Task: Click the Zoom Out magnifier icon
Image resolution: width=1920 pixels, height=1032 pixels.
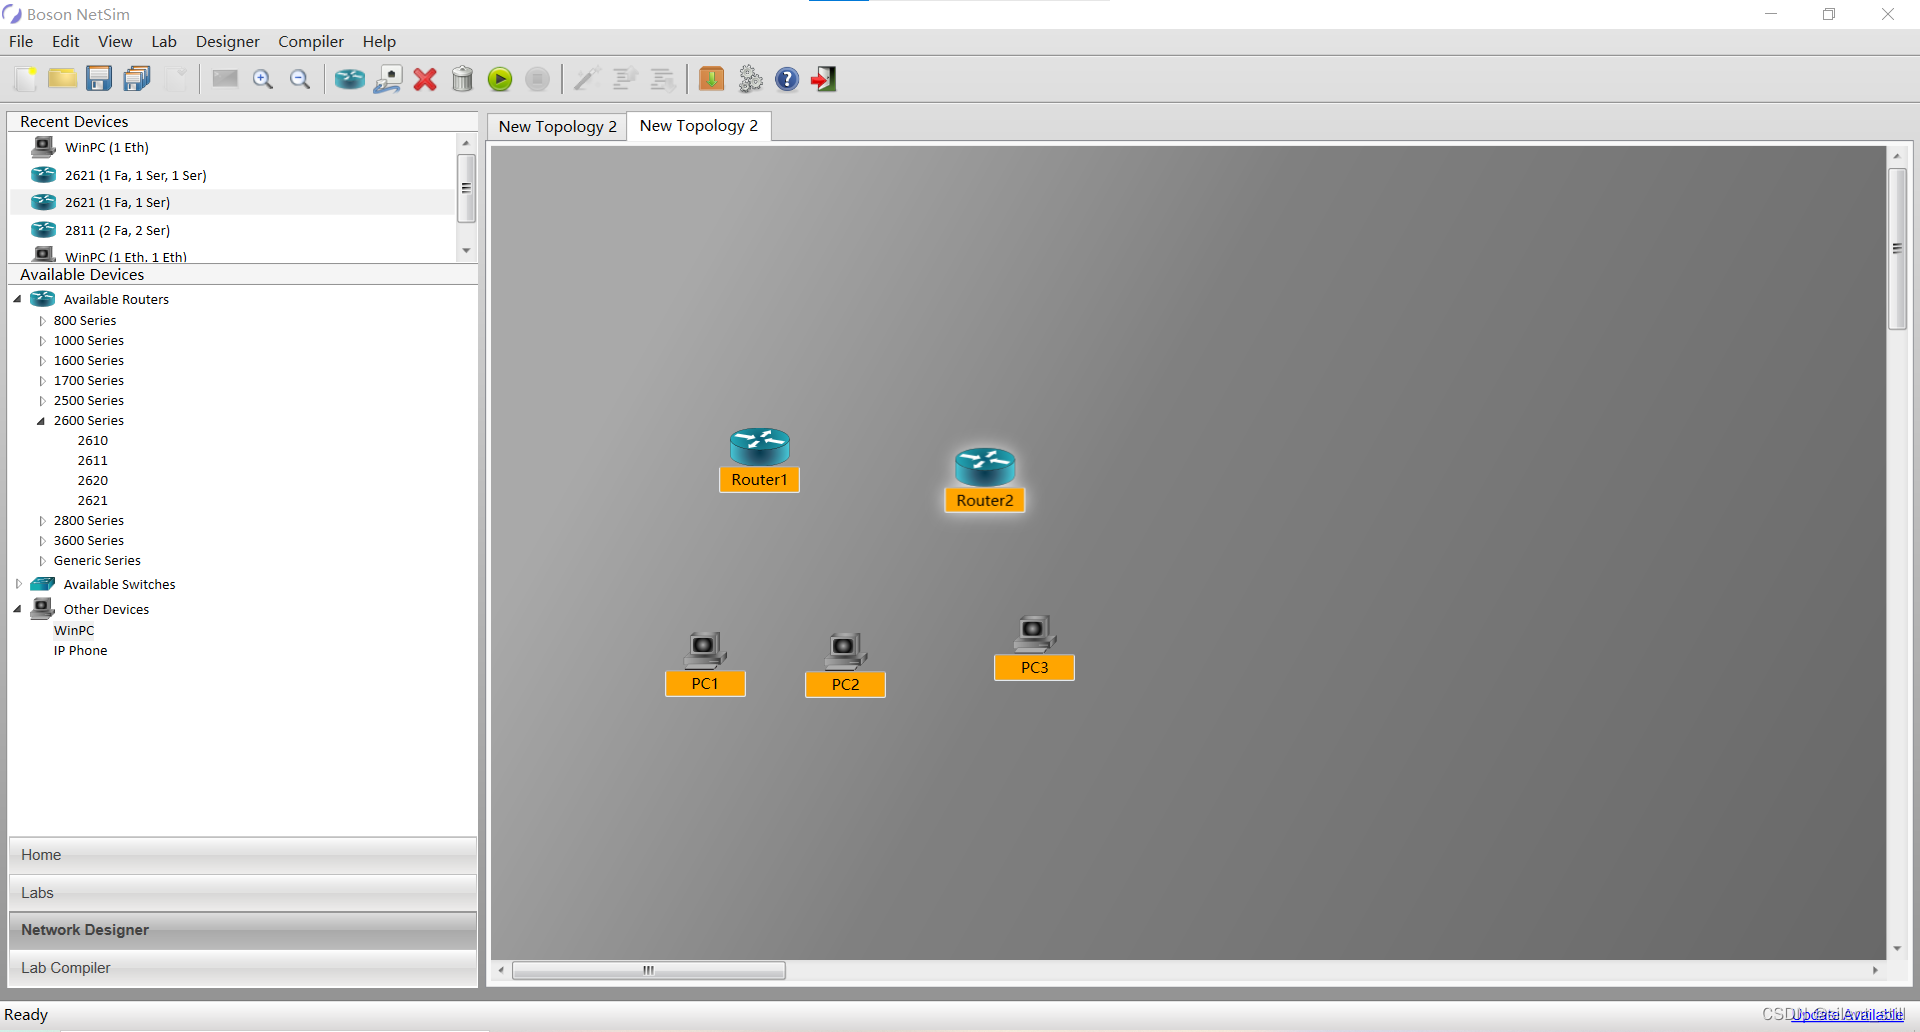Action: point(300,79)
